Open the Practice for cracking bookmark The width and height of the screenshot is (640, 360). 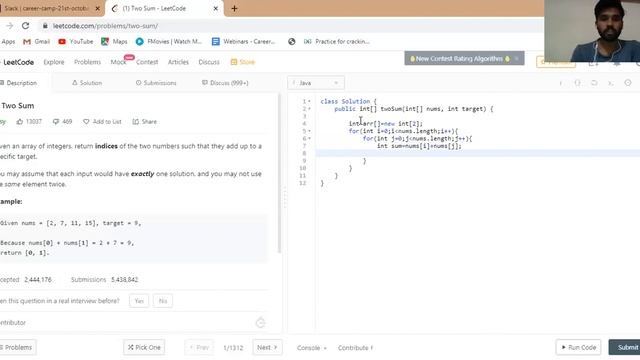[x=337, y=42]
